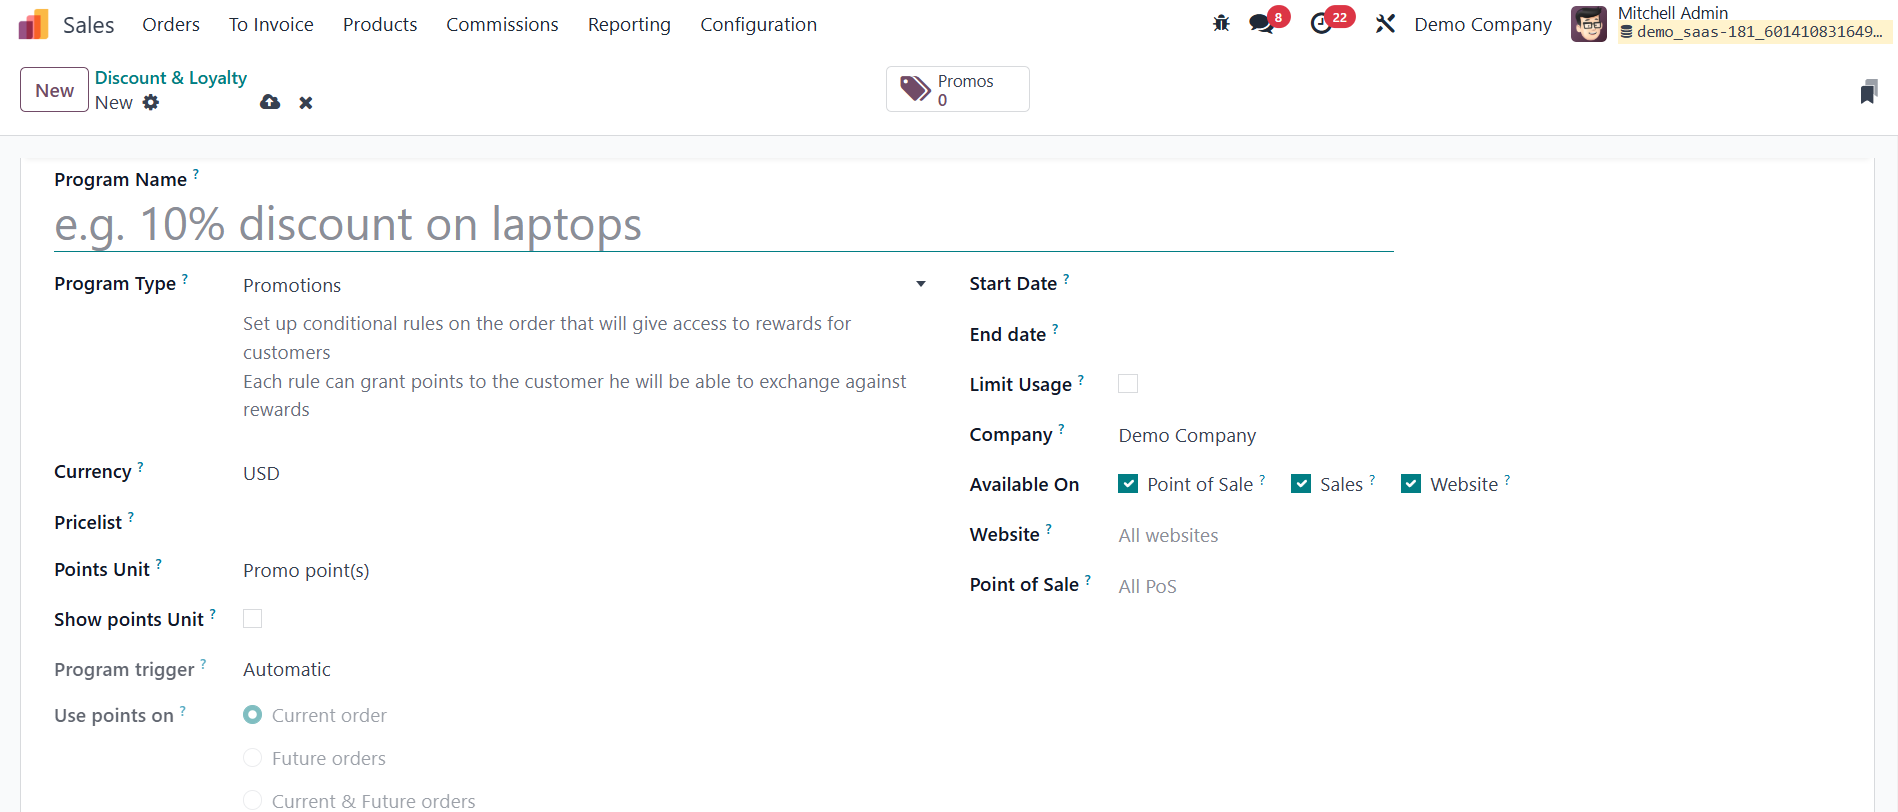Discard changes with the X icon
This screenshot has width=1898, height=812.
pos(306,102)
